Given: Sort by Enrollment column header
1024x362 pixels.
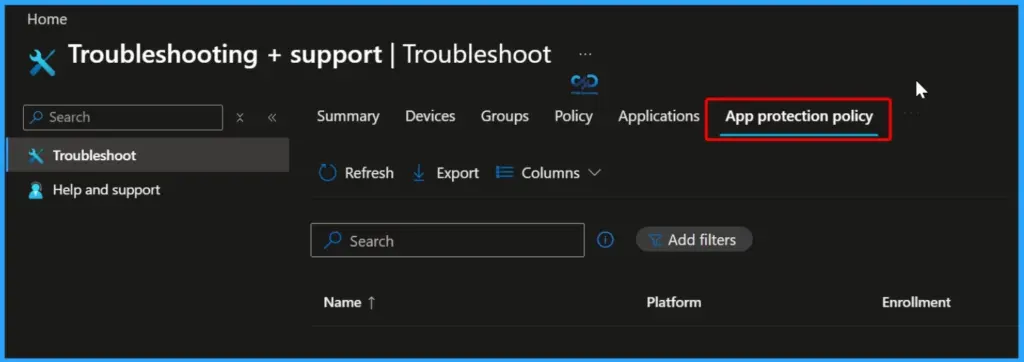Looking at the screenshot, I should 916,303.
